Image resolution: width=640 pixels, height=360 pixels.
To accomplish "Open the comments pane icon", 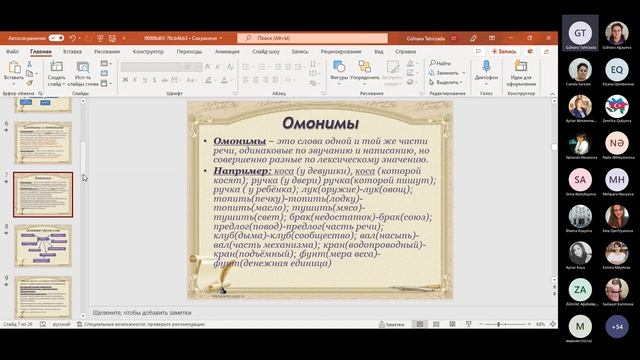I will 478,51.
